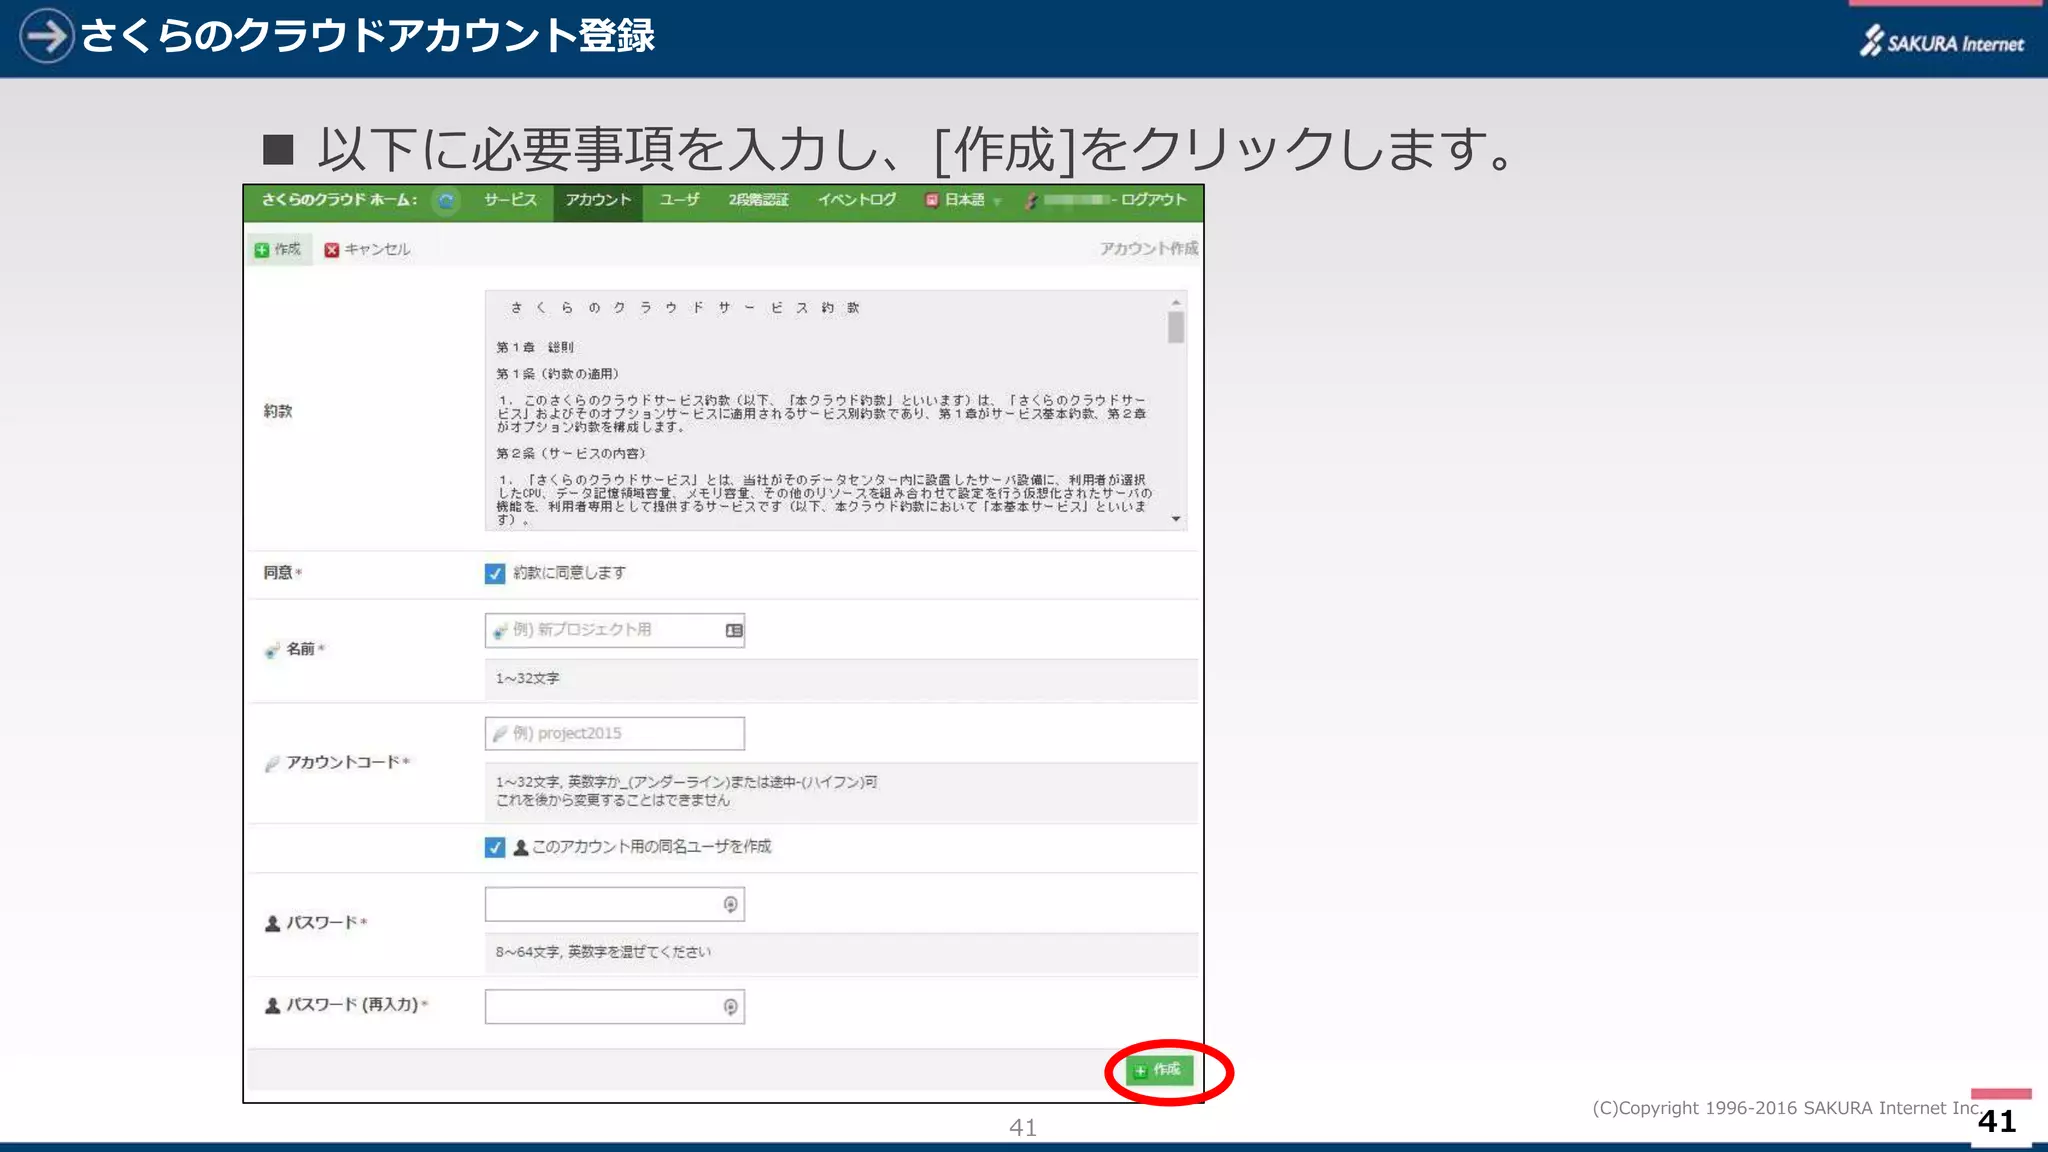Focus the パスワード input field
The width and height of the screenshot is (2048, 1152).
click(x=614, y=904)
